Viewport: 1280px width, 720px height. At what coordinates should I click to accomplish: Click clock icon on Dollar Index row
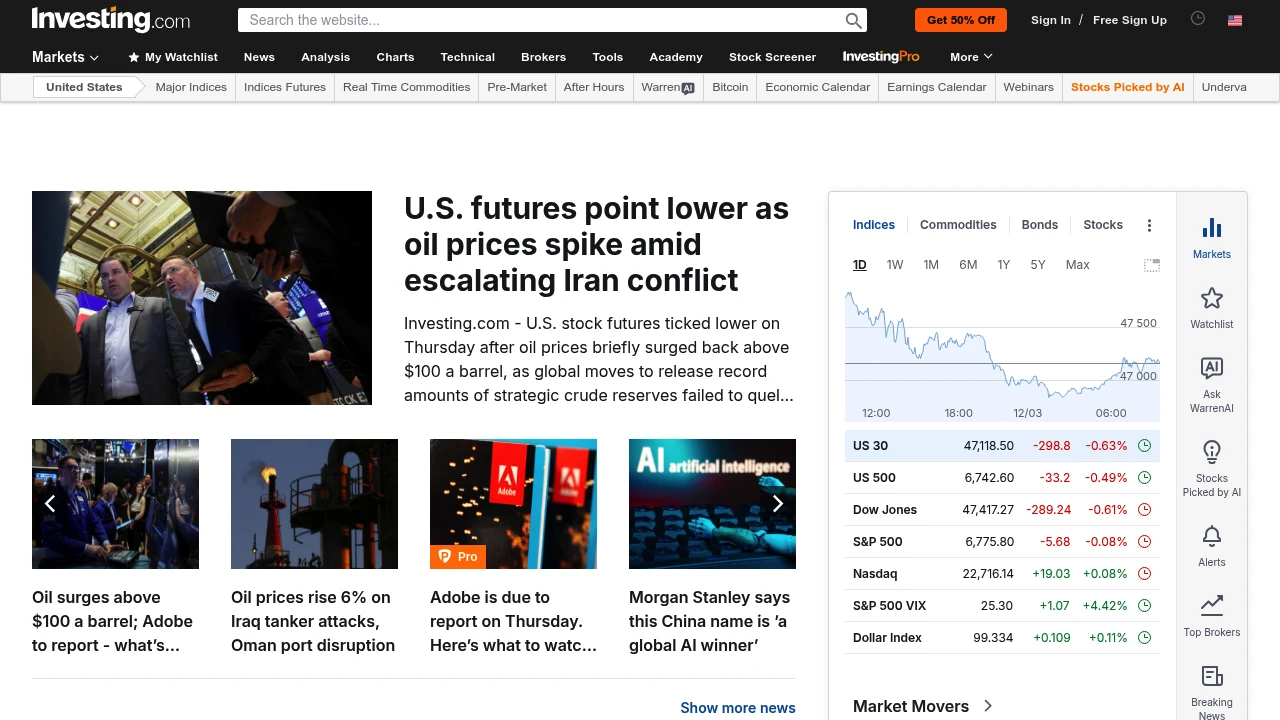click(x=1145, y=638)
